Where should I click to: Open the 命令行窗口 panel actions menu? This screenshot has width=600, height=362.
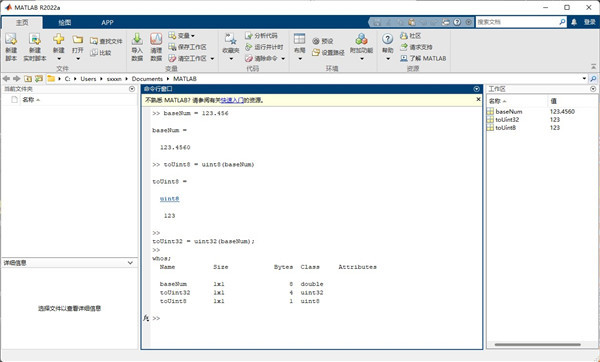[476, 89]
